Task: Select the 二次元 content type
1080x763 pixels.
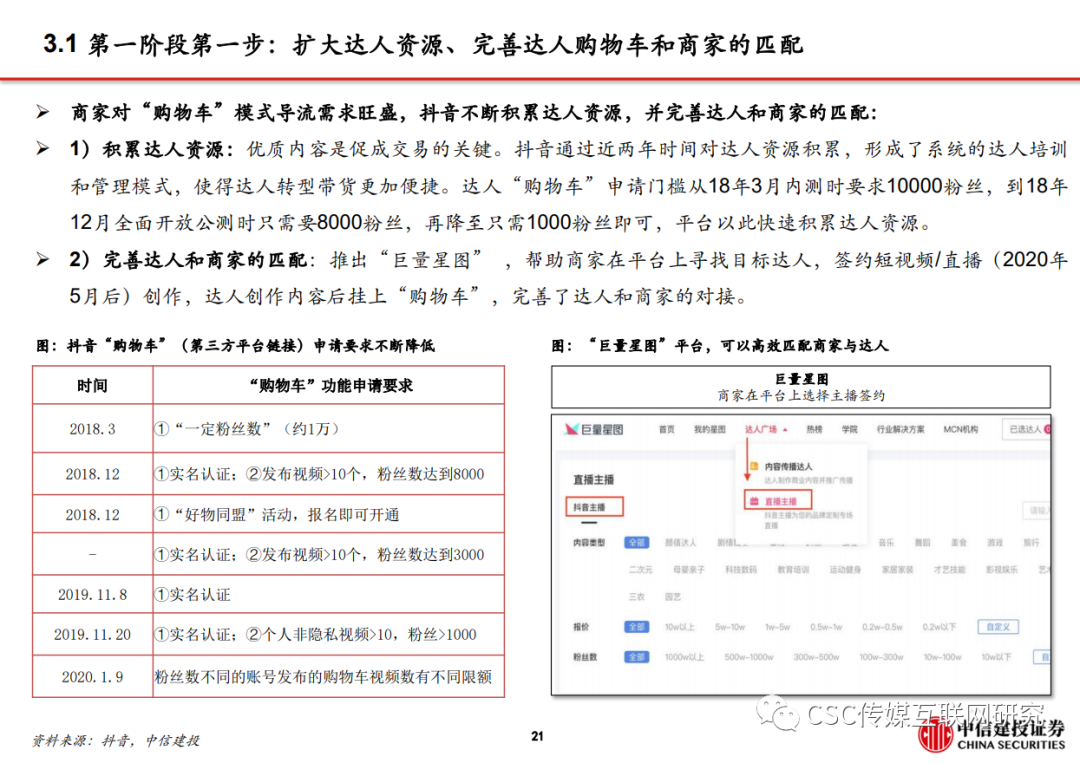Action: pyautogui.click(x=641, y=569)
